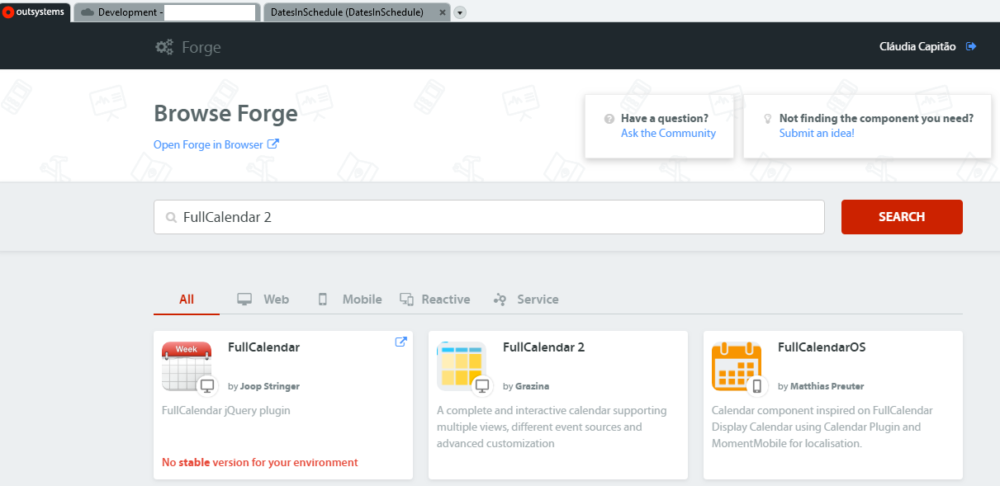Click FullCalendarOS orange calendar thumbnail
Viewport: 1000px width, 486px height.
click(x=737, y=366)
